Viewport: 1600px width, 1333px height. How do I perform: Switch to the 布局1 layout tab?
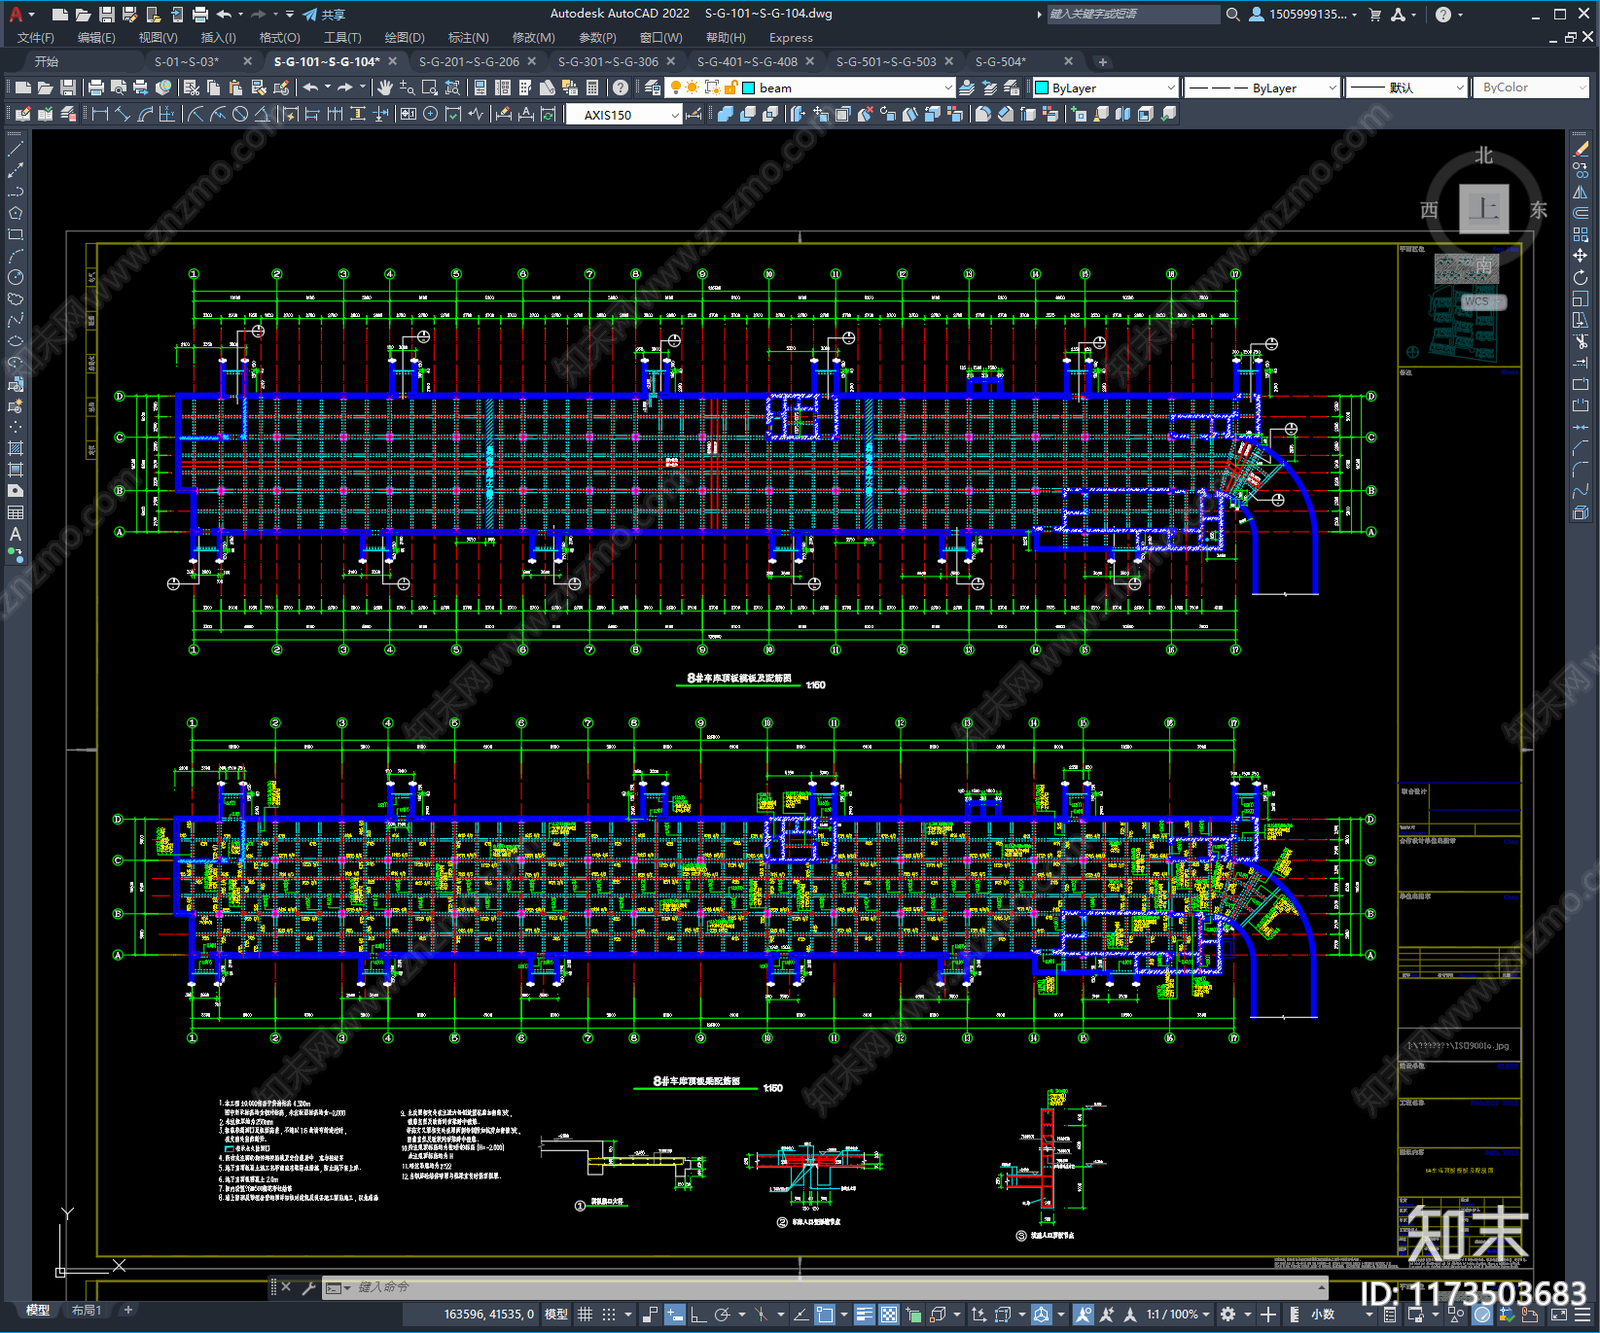[86, 1310]
